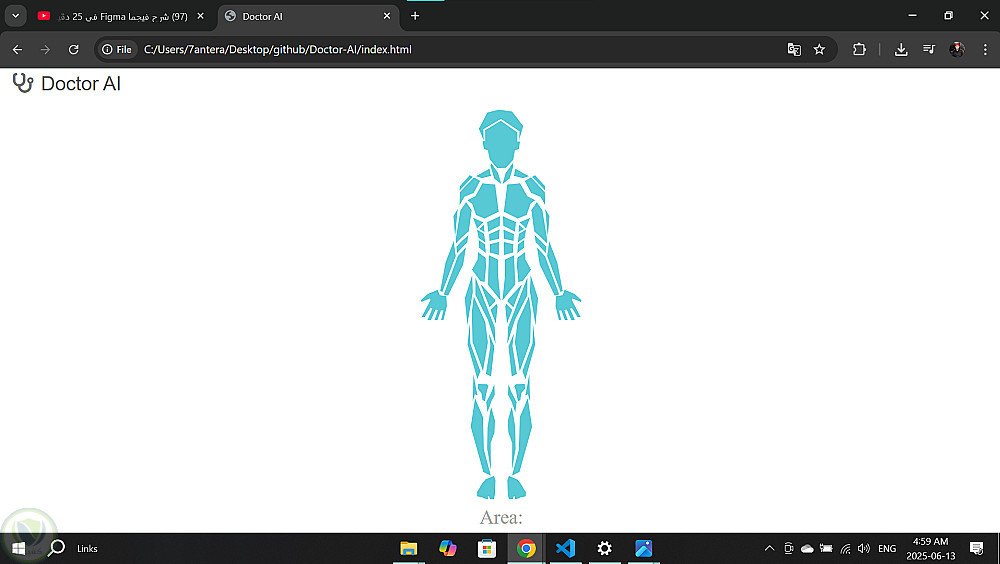Click the ENG language indicator
This screenshot has height=564, width=1000.
pos(887,549)
